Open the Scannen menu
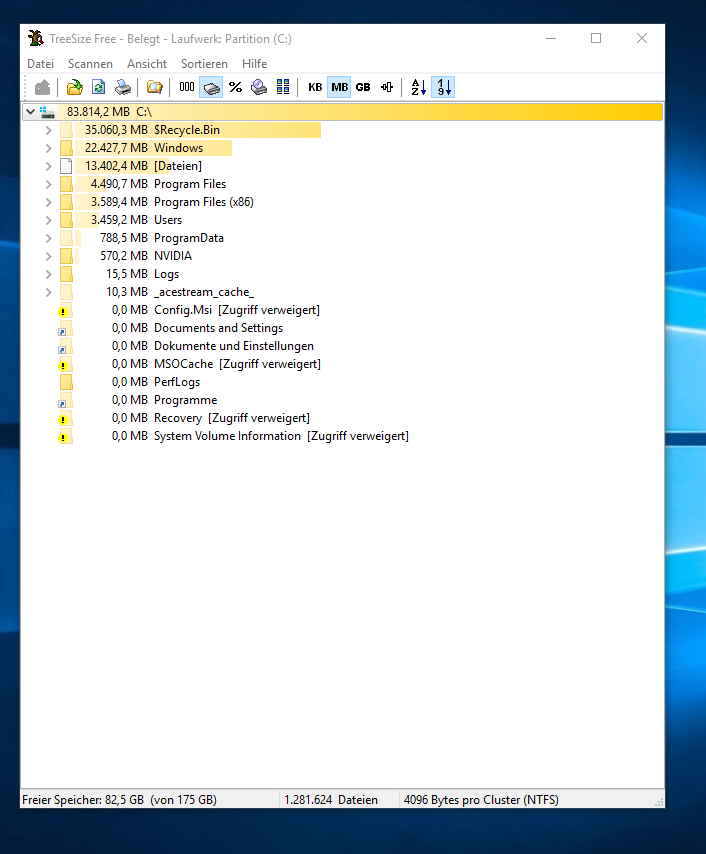Screen dimensions: 706x854 (x=90, y=64)
